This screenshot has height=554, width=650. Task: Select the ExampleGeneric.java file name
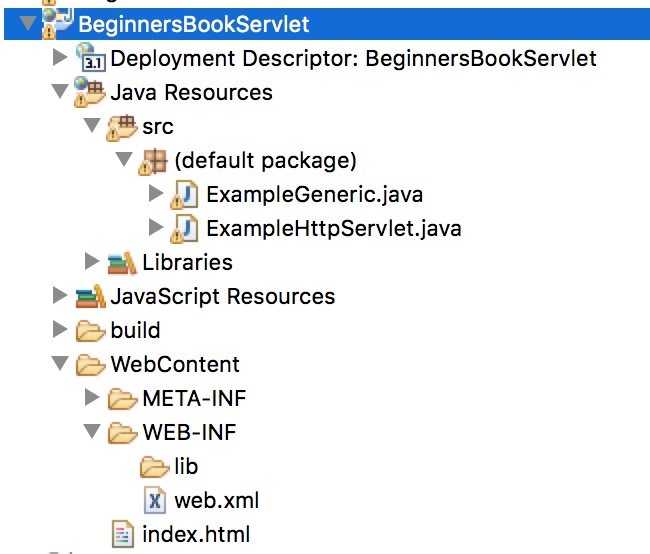point(315,195)
